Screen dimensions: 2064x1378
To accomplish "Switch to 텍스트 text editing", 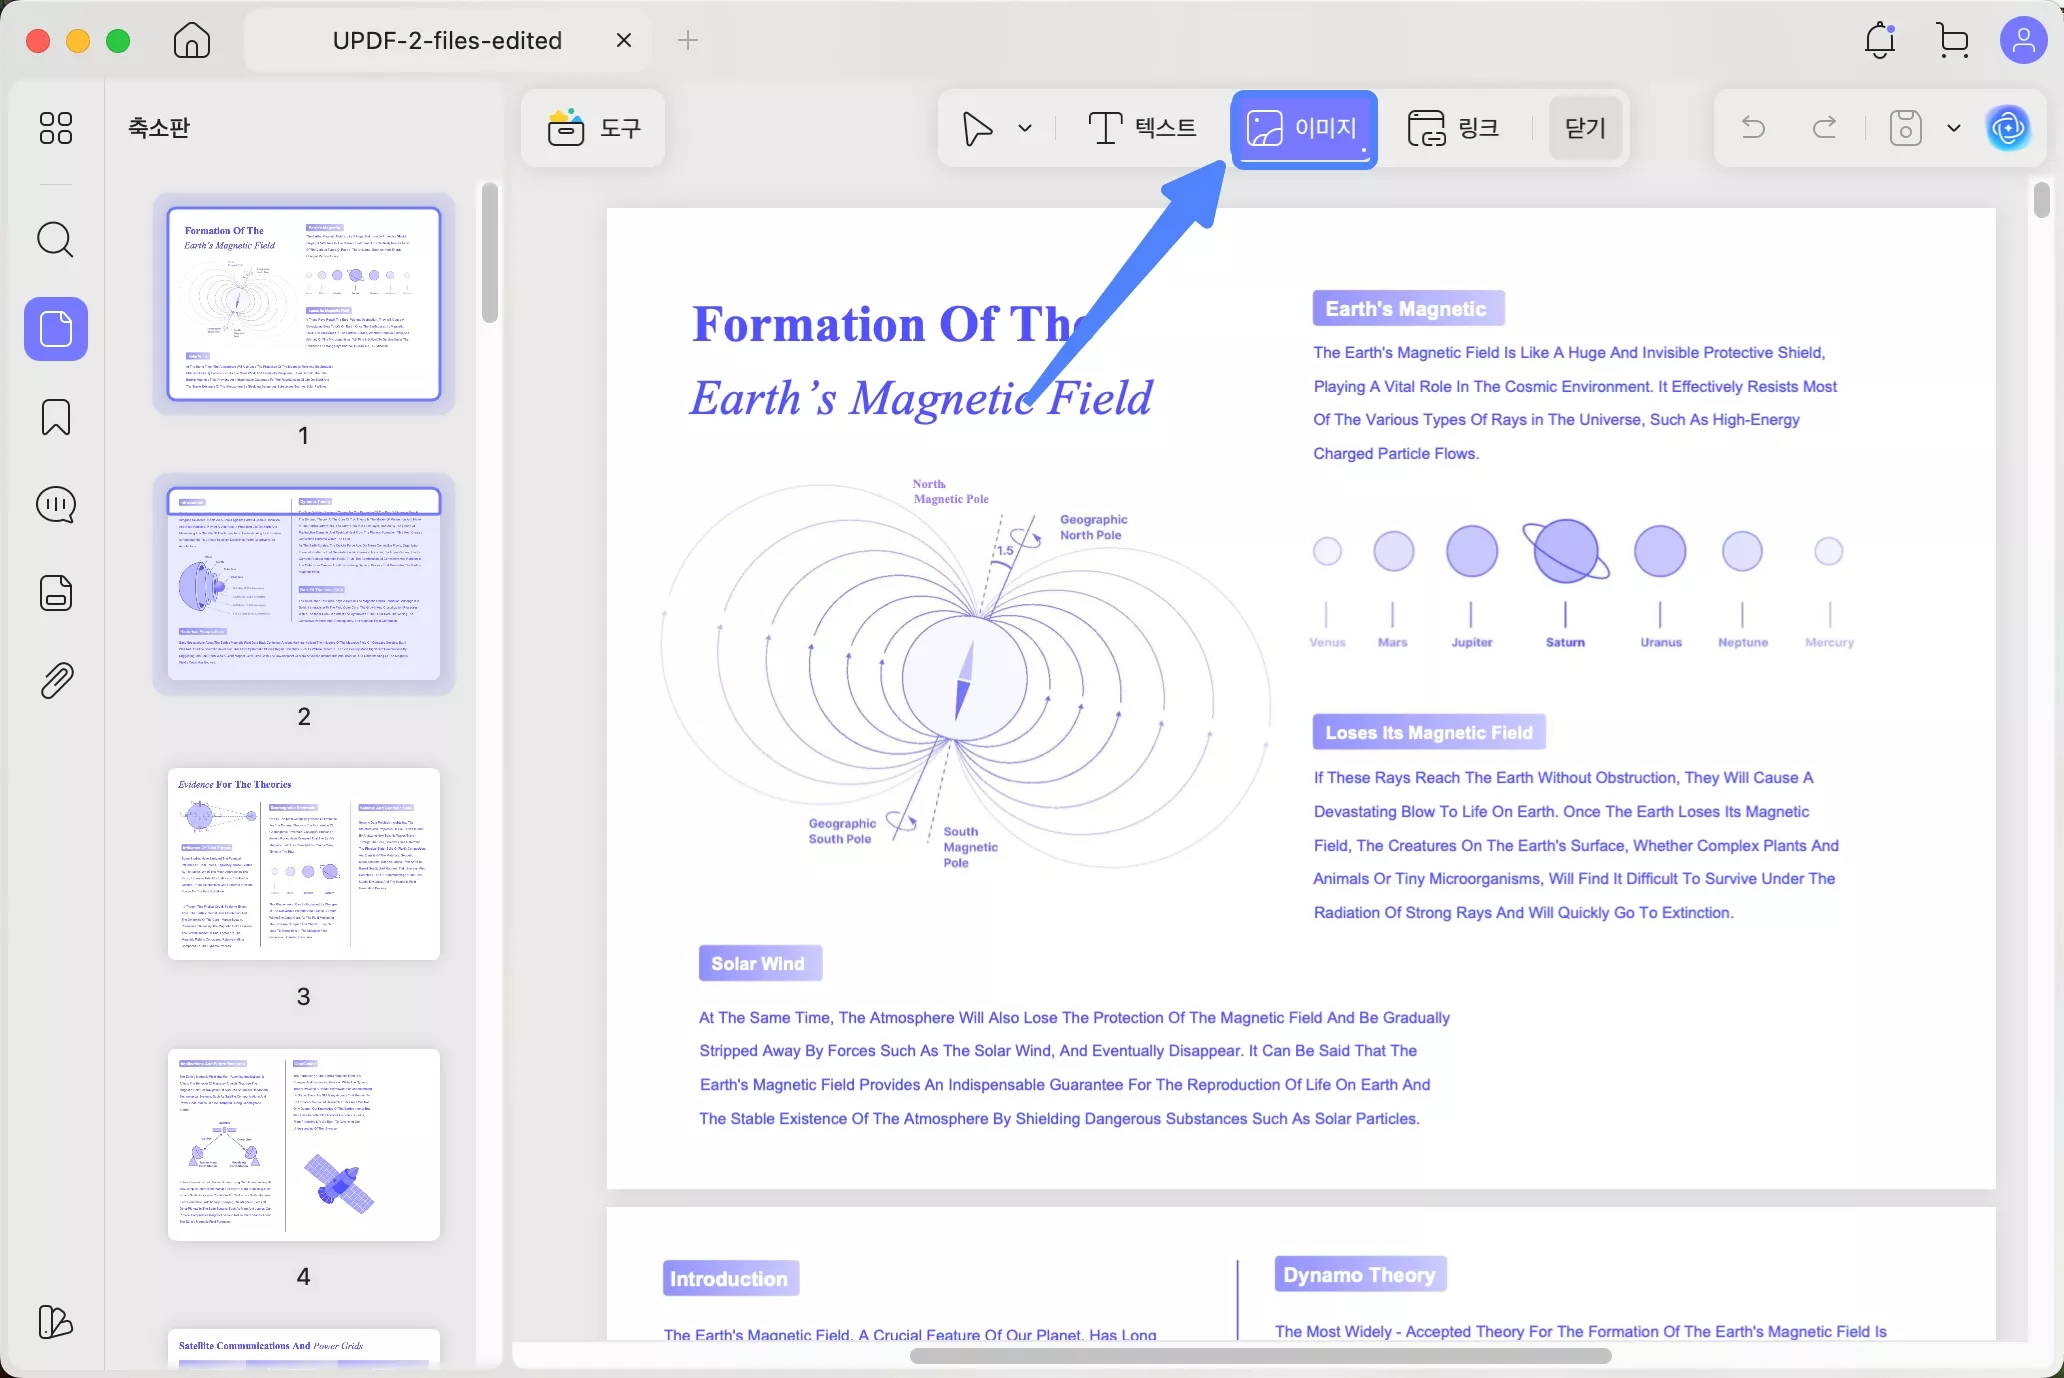I will tap(1142, 128).
